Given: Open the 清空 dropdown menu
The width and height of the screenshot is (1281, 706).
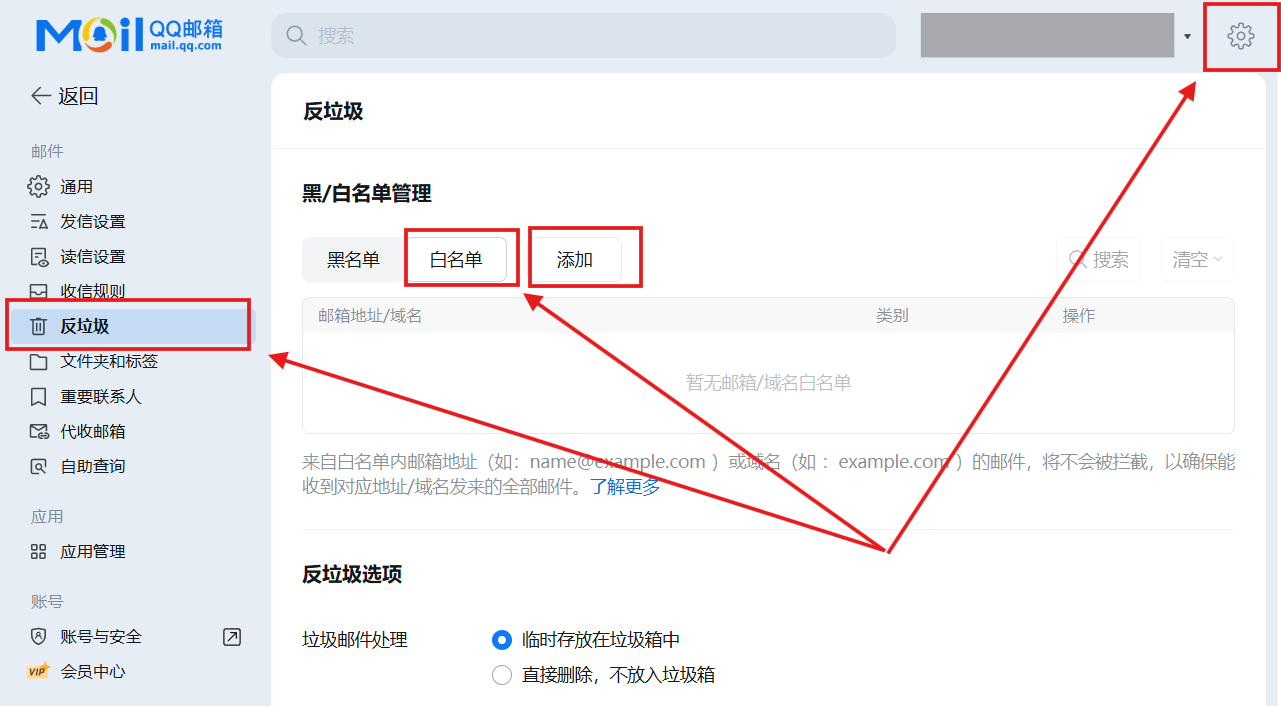Looking at the screenshot, I should coord(1197,260).
